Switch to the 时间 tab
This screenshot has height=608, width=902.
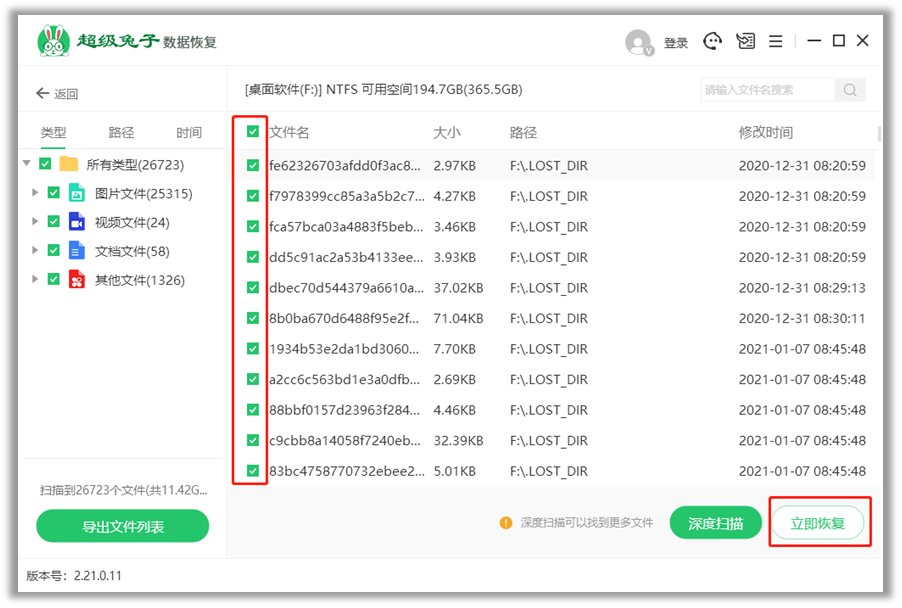(x=188, y=132)
